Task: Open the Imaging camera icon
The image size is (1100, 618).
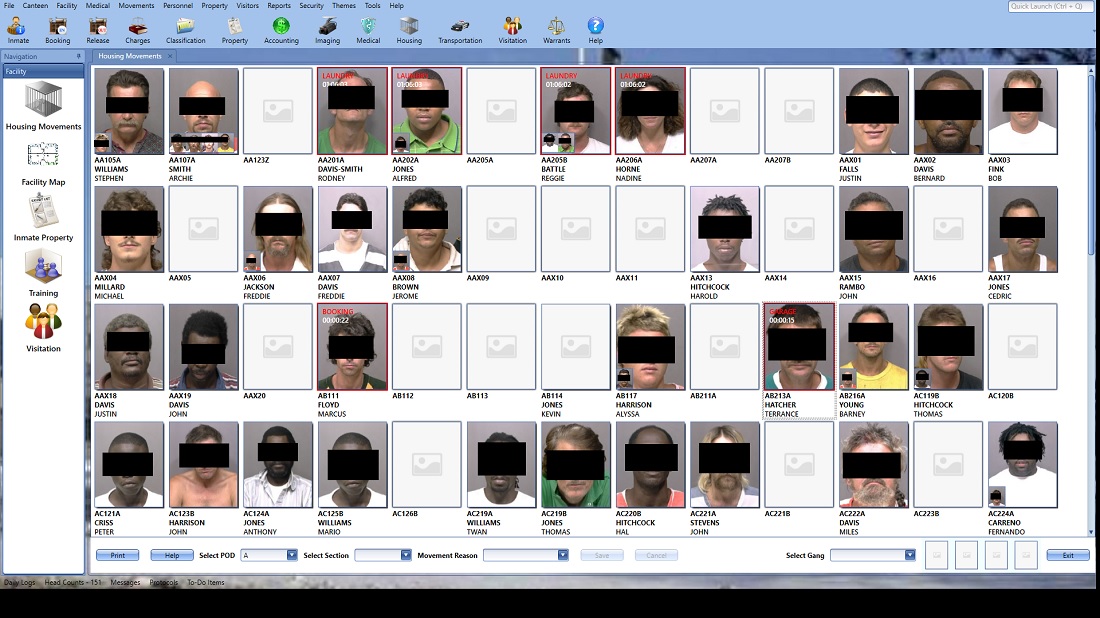Action: pos(328,30)
